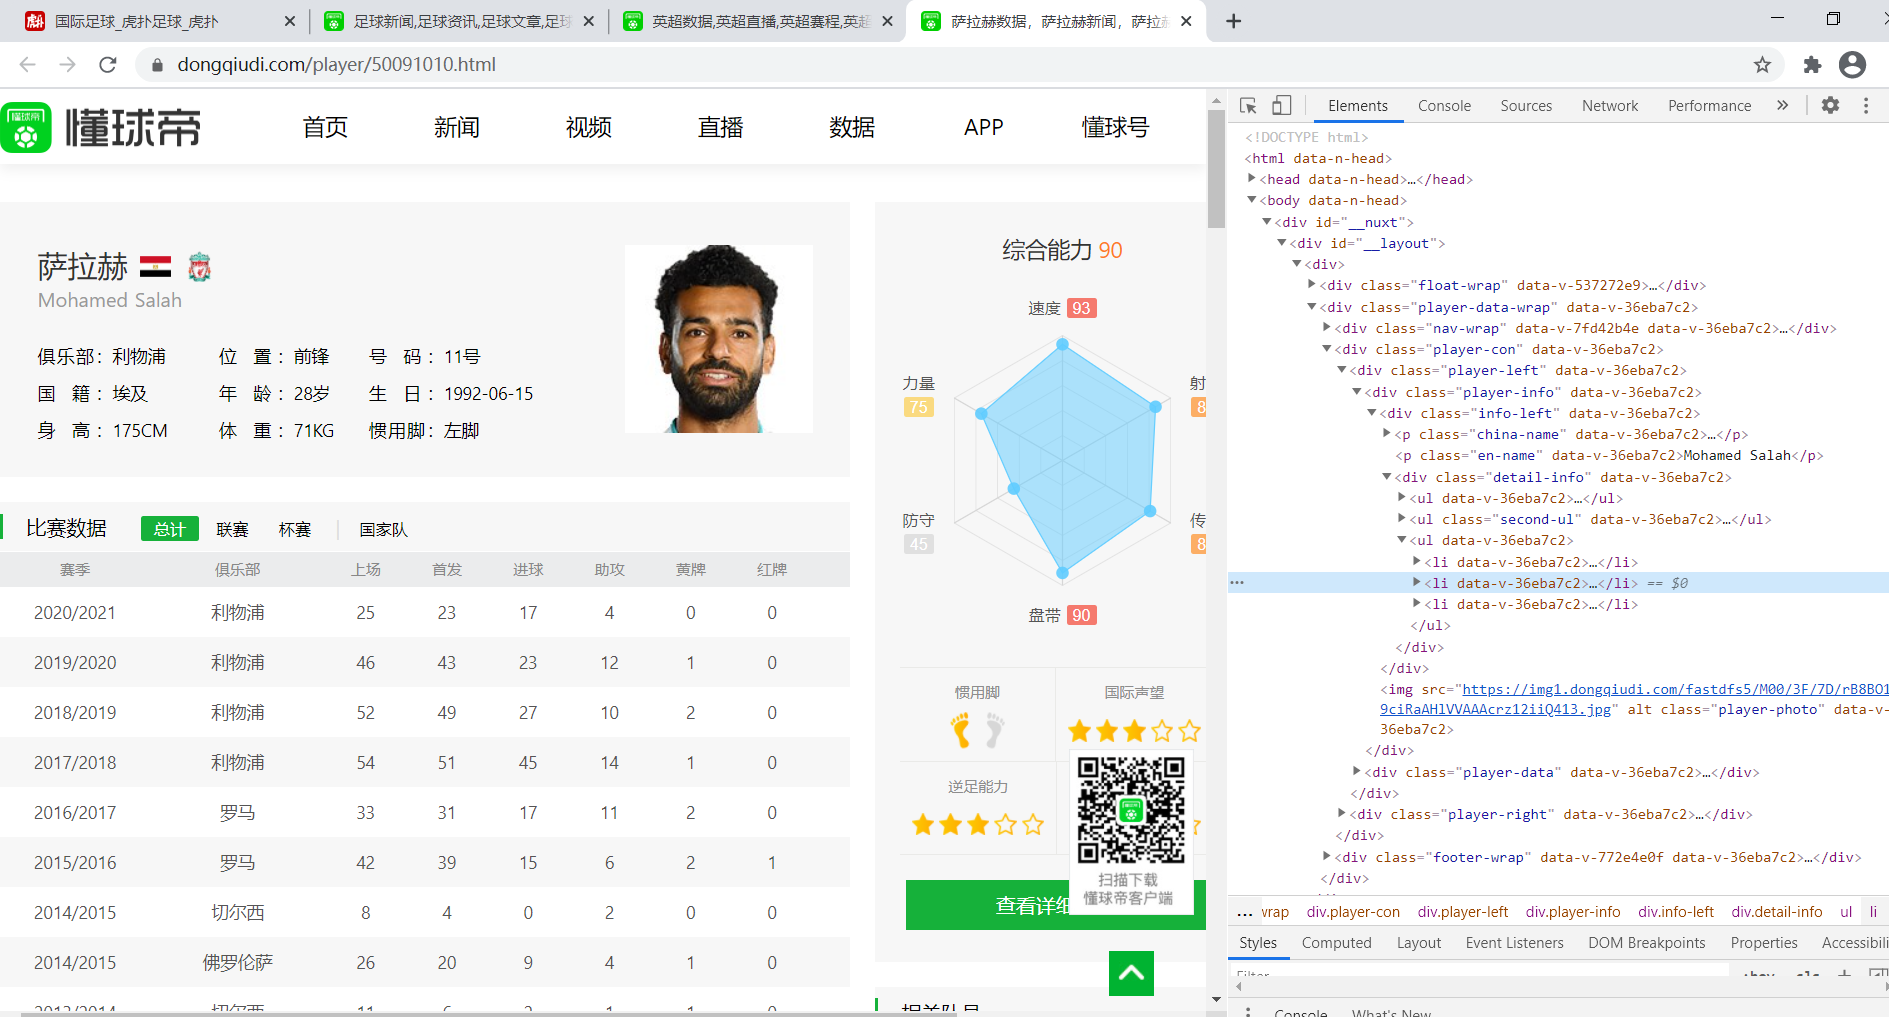Select the 联赛 stats filter
This screenshot has width=1889, height=1017.
click(232, 530)
